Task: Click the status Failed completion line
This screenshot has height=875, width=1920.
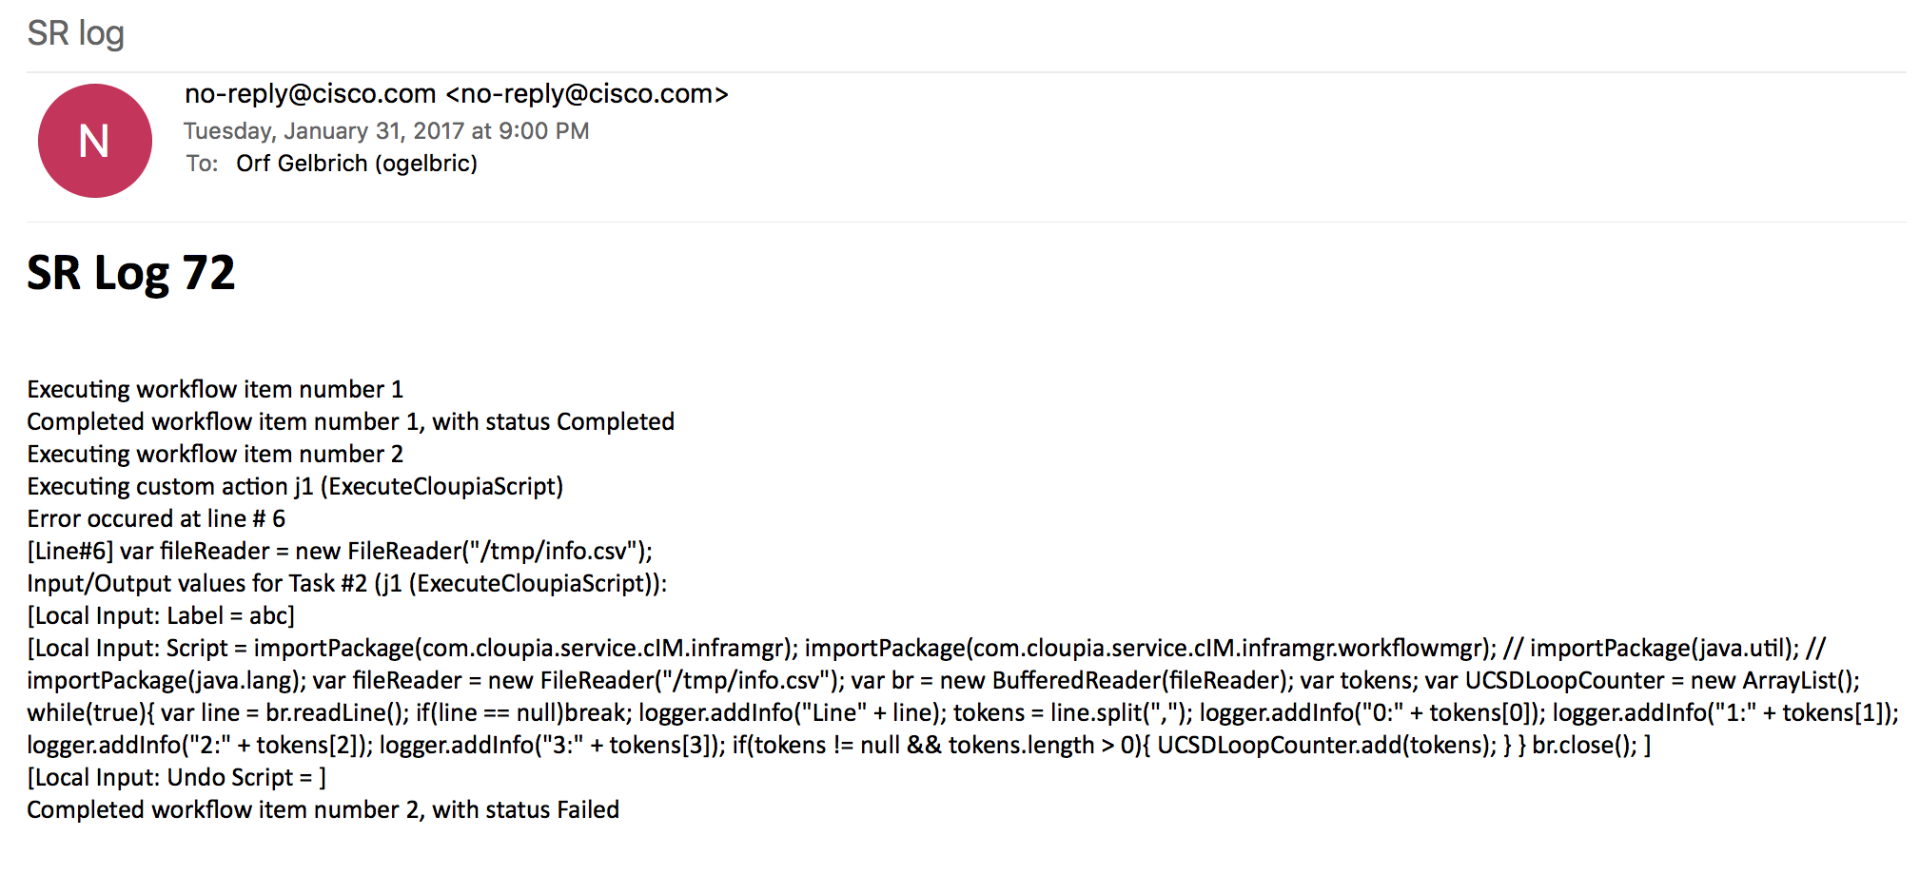Action: coord(323,810)
